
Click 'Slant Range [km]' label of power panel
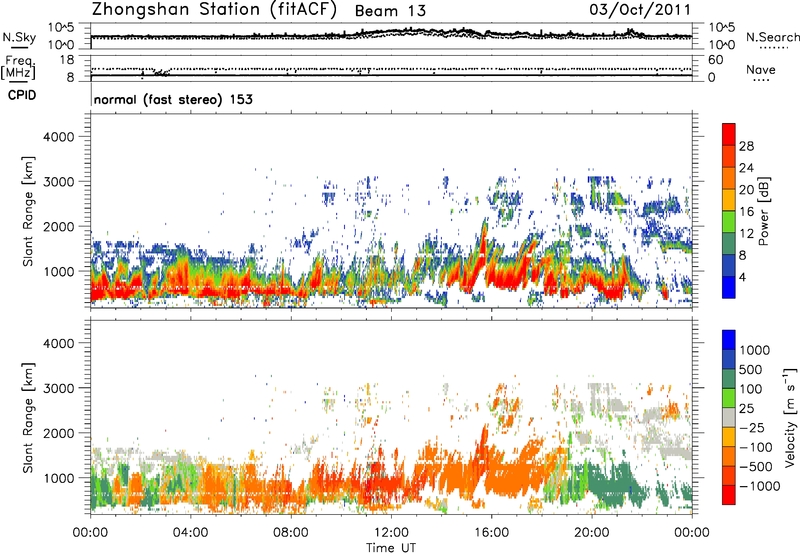click(x=28, y=211)
